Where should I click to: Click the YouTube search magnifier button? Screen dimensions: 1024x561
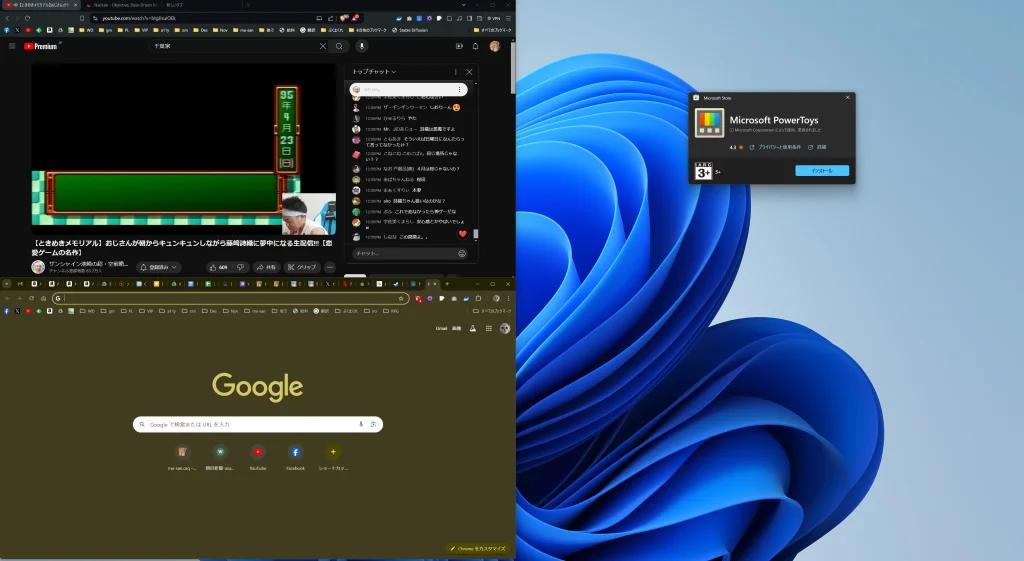coord(339,46)
